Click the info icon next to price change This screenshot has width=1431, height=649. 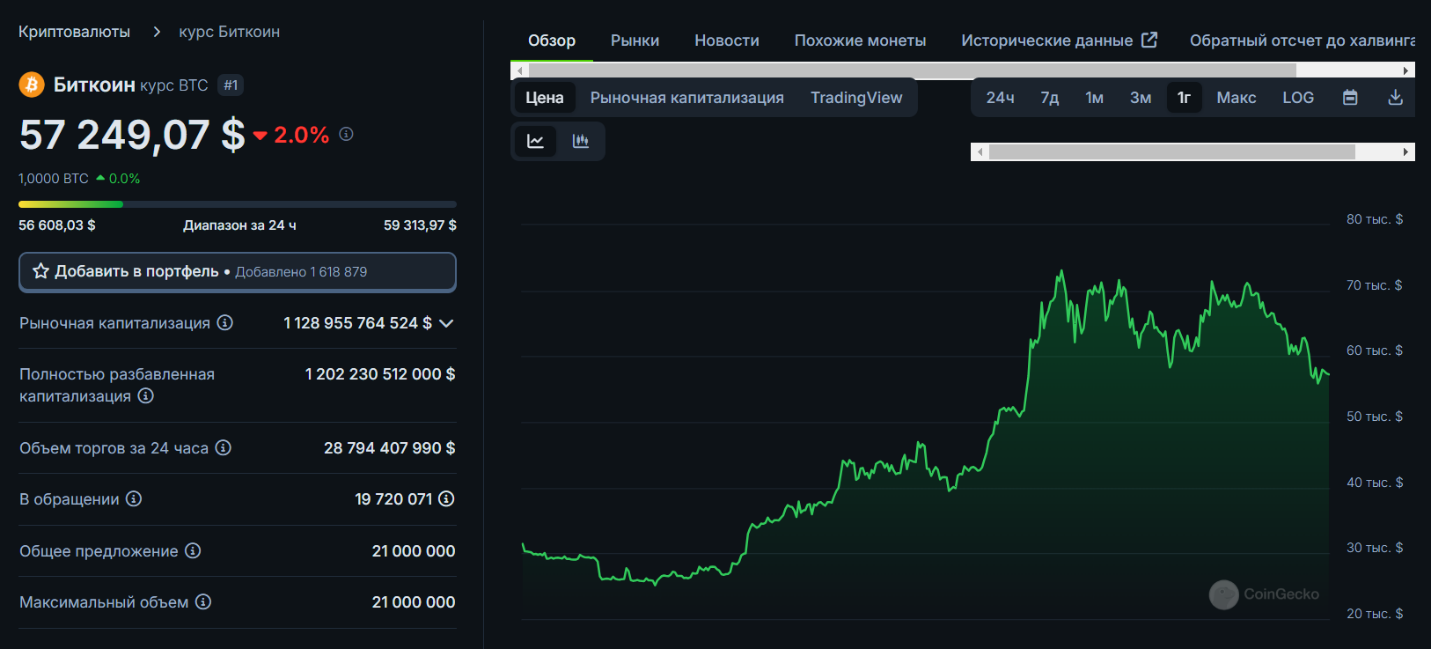(x=346, y=134)
